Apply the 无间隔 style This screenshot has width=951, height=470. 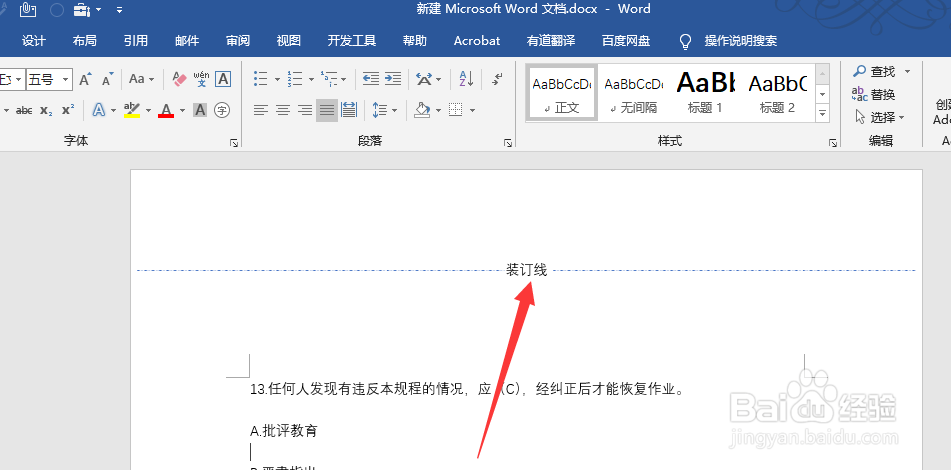(x=634, y=93)
